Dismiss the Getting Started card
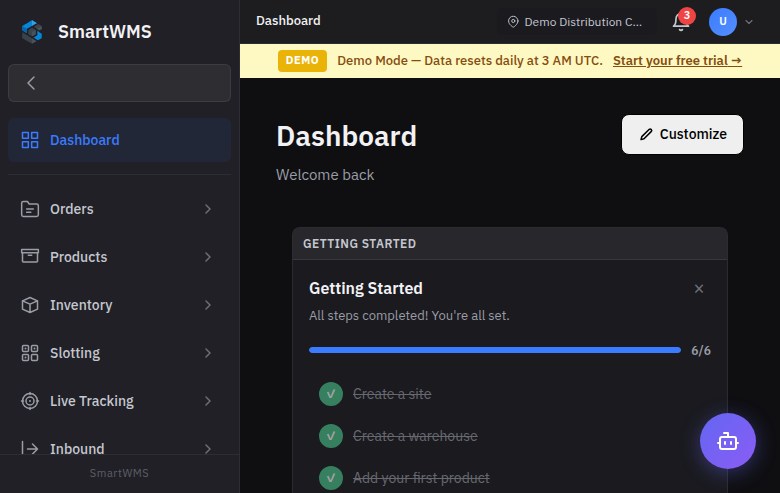The image size is (780, 493). click(x=699, y=289)
